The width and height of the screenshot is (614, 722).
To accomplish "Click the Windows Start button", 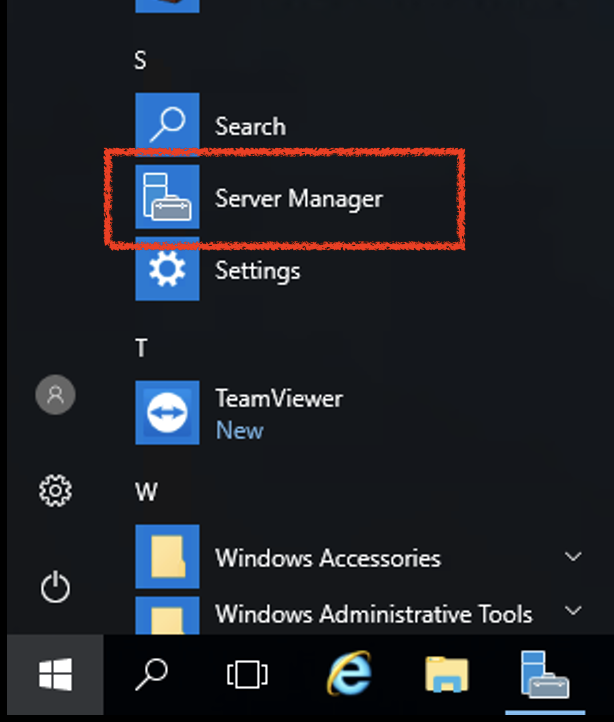I will pos(55,675).
